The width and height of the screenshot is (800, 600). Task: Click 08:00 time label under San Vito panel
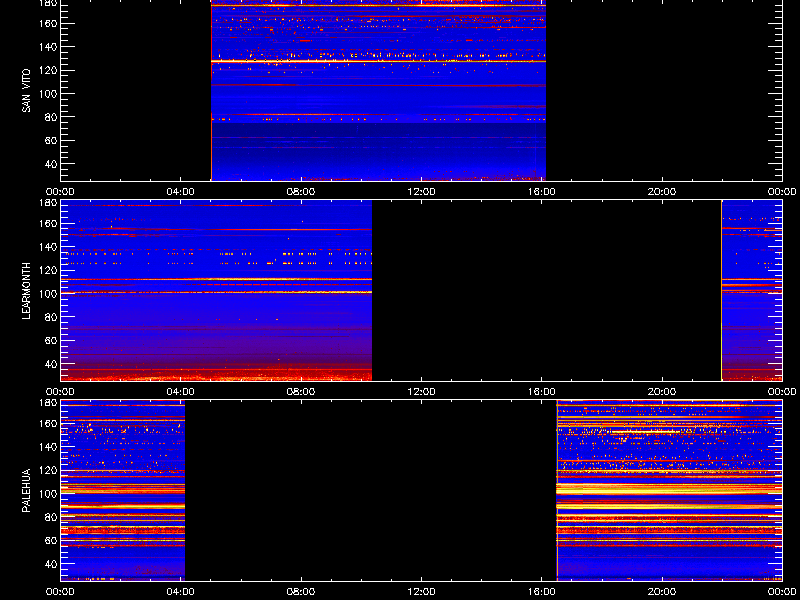tap(301, 192)
